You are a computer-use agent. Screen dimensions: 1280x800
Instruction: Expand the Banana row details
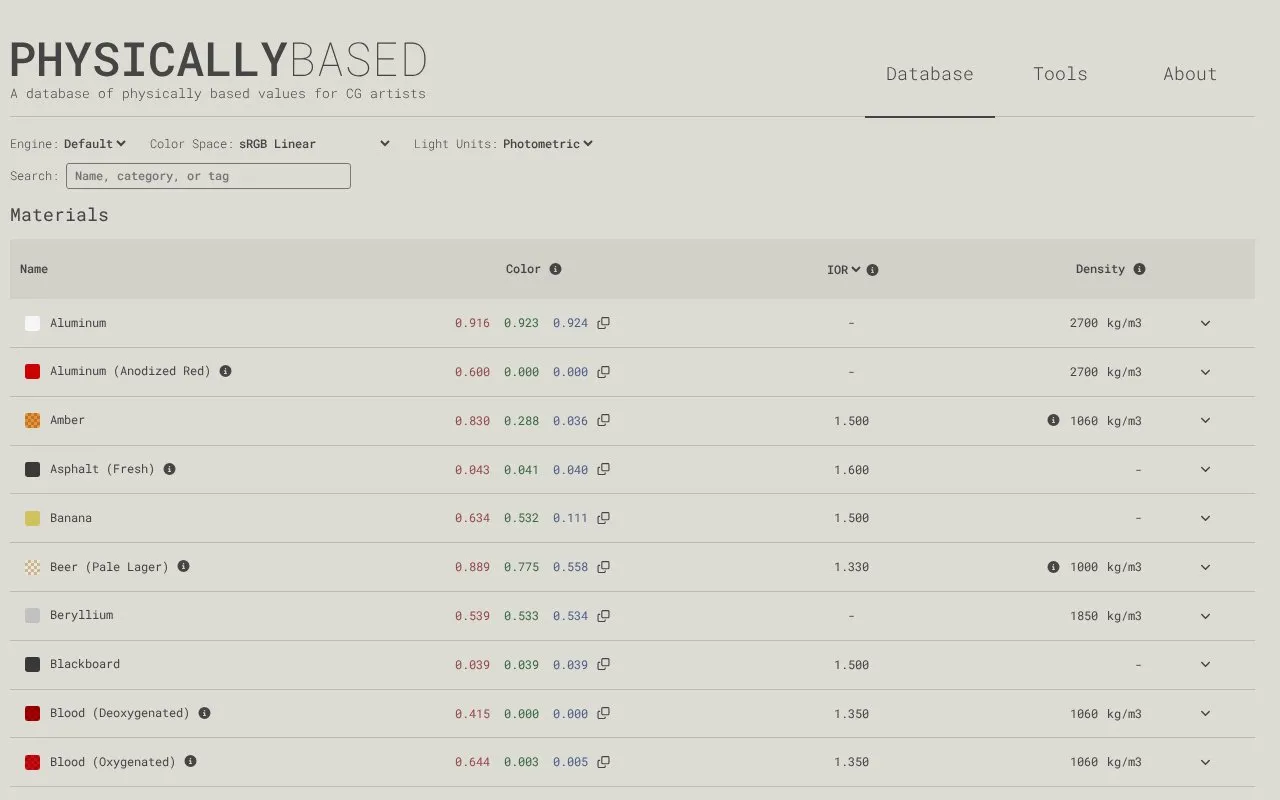point(1205,518)
